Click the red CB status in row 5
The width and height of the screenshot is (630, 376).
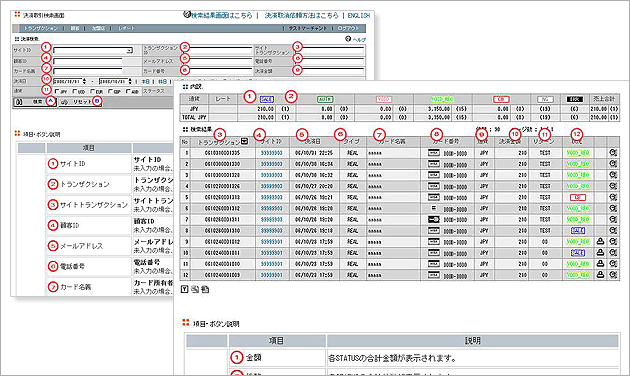pyautogui.click(x=578, y=197)
